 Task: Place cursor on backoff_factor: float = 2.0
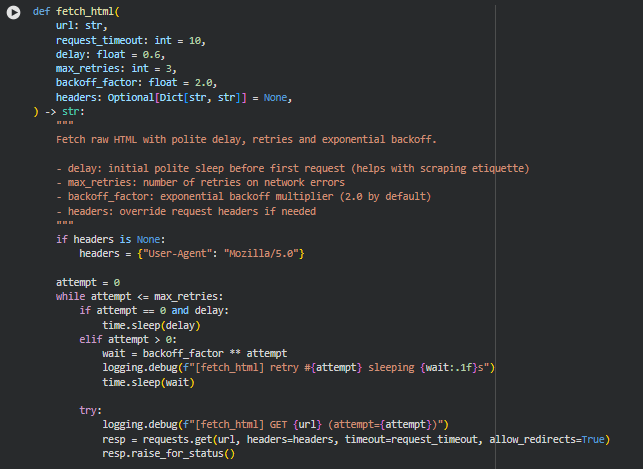(x=135, y=83)
